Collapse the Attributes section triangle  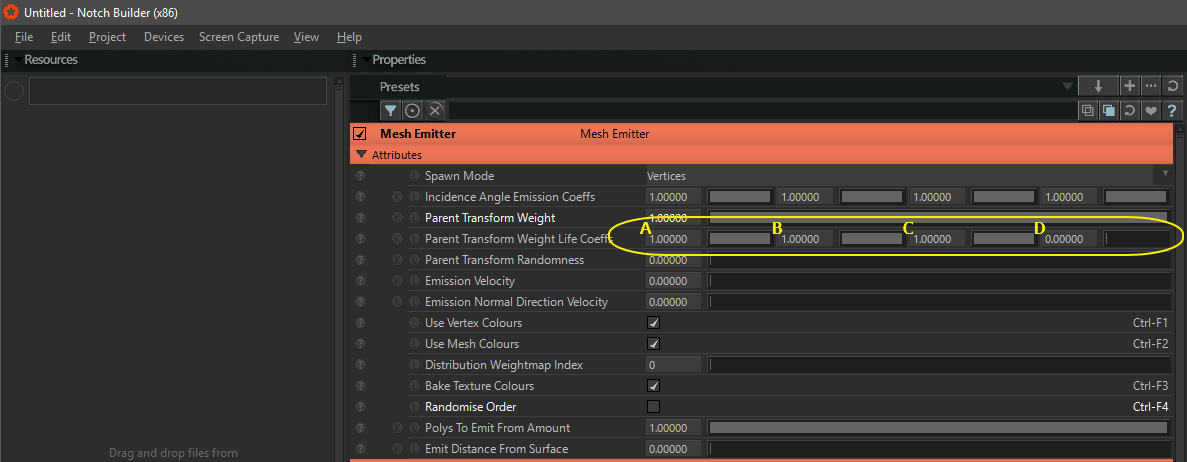361,155
